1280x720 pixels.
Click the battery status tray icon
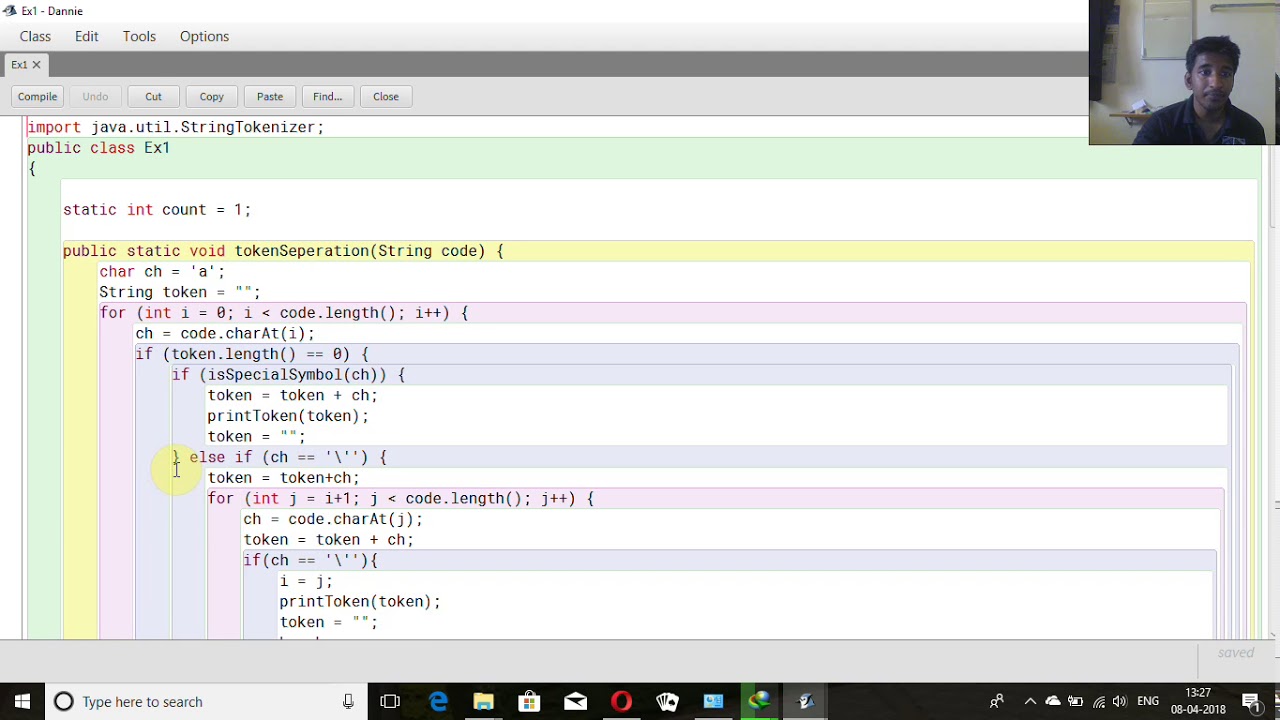tap(1076, 701)
